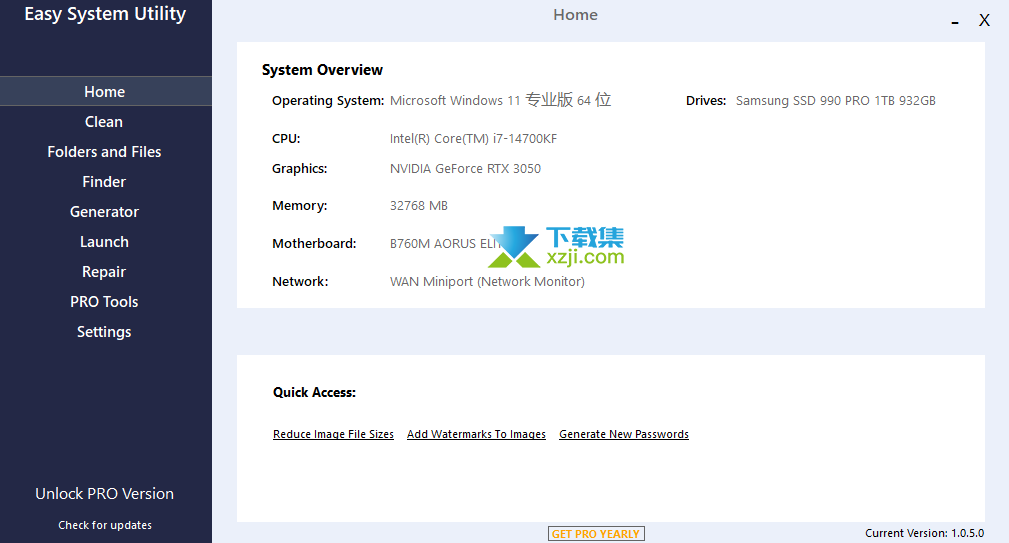Image resolution: width=1009 pixels, height=543 pixels.
Task: Open the Repair section
Action: pyautogui.click(x=104, y=272)
